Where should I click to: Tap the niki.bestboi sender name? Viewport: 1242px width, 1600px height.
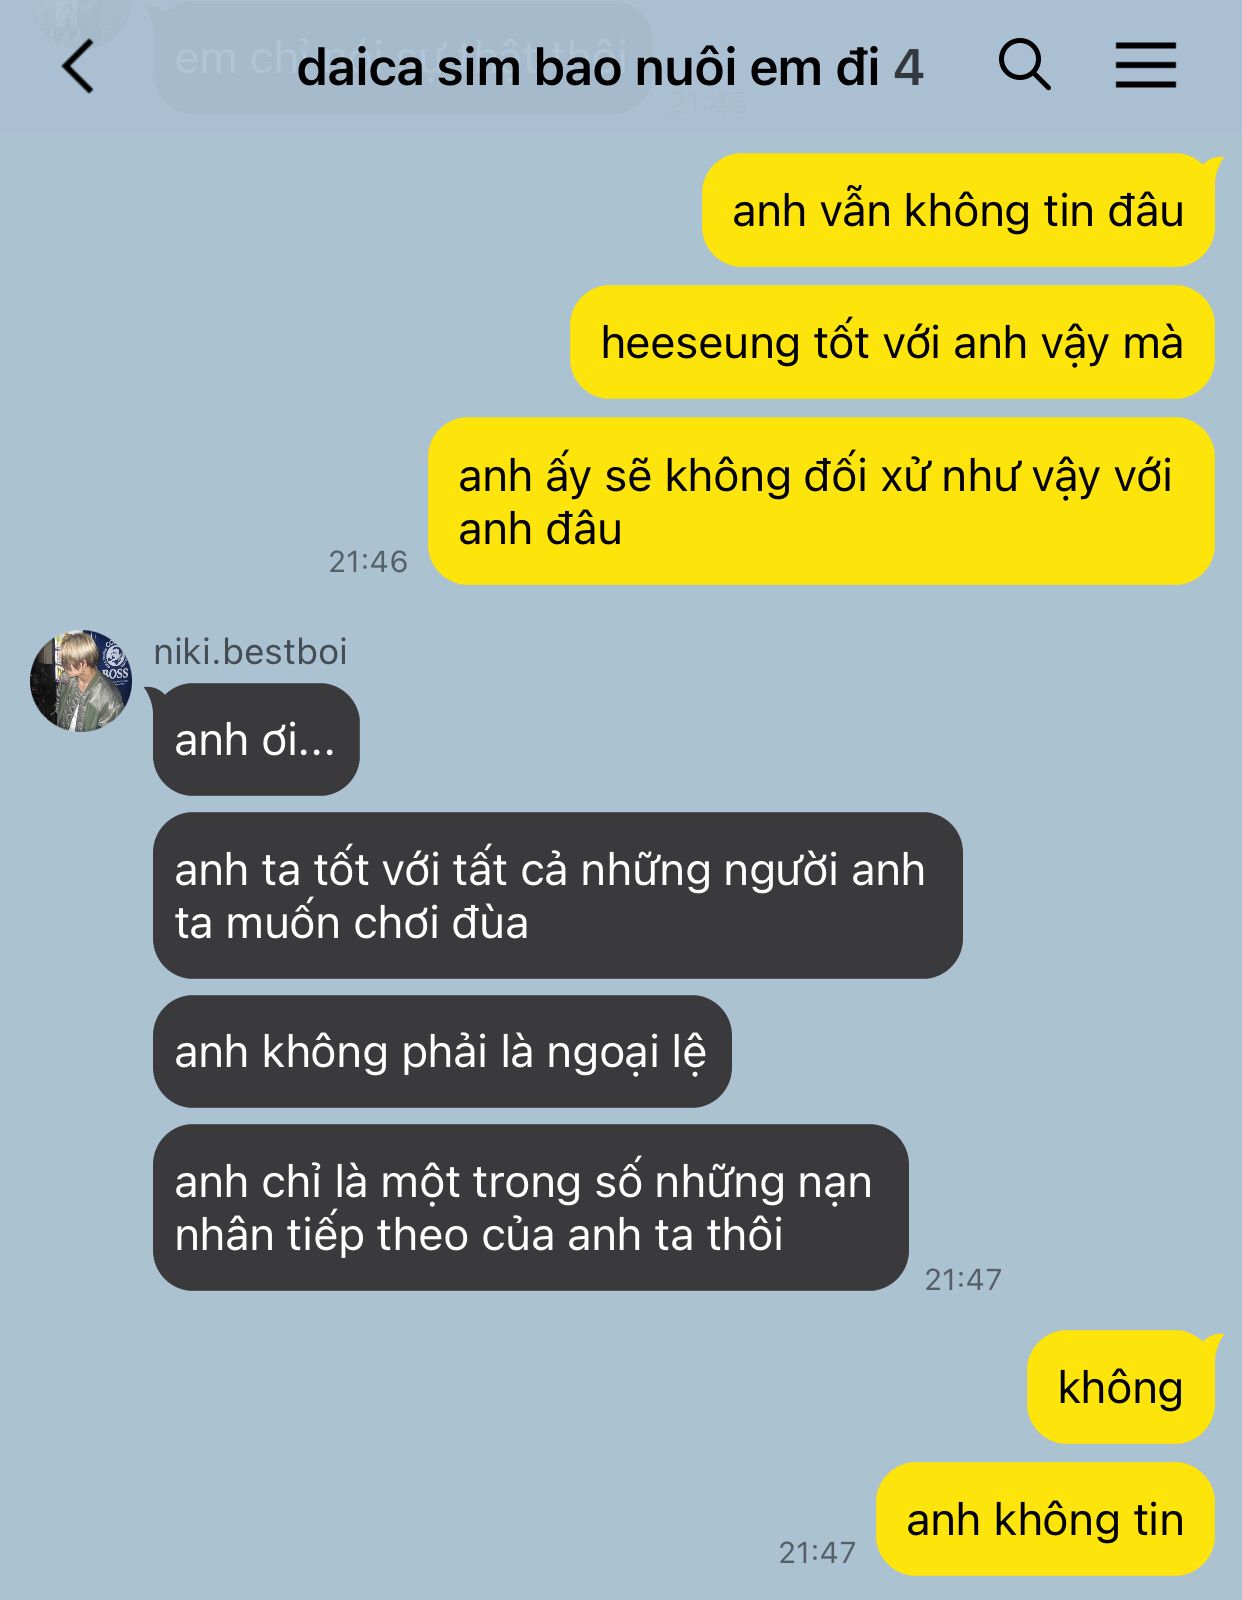tap(250, 652)
